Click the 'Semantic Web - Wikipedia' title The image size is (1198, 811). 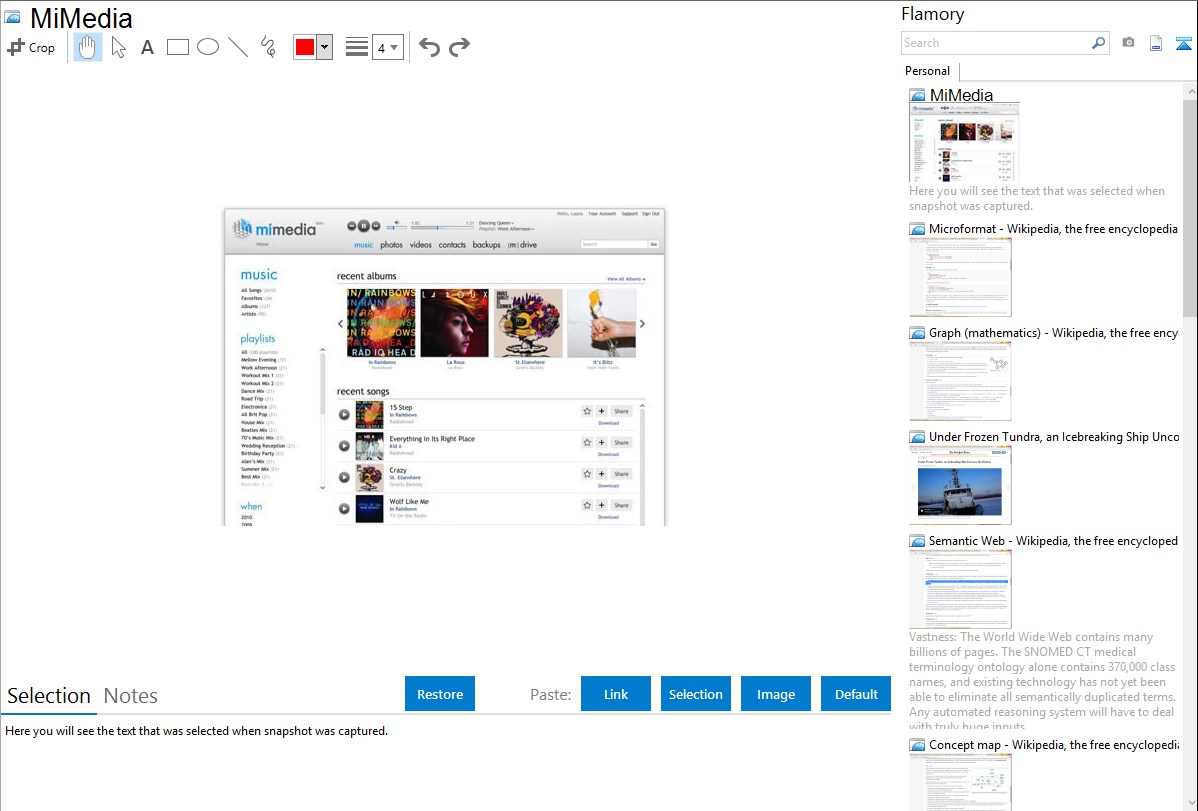click(x=1053, y=540)
